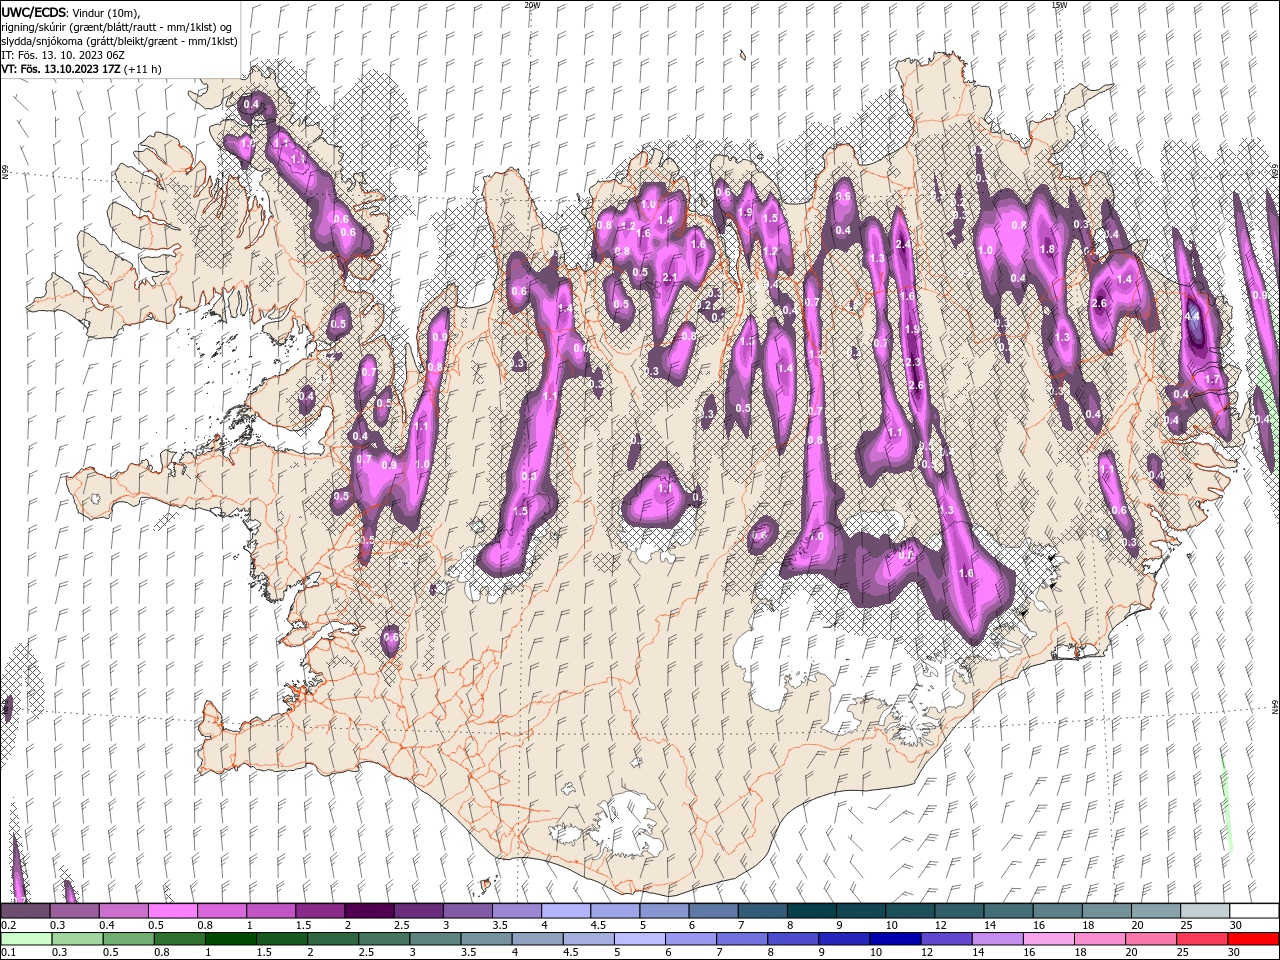The height and width of the screenshot is (960, 1280).
Task: Click the UWC/ECDS title text
Action: pyautogui.click(x=34, y=12)
